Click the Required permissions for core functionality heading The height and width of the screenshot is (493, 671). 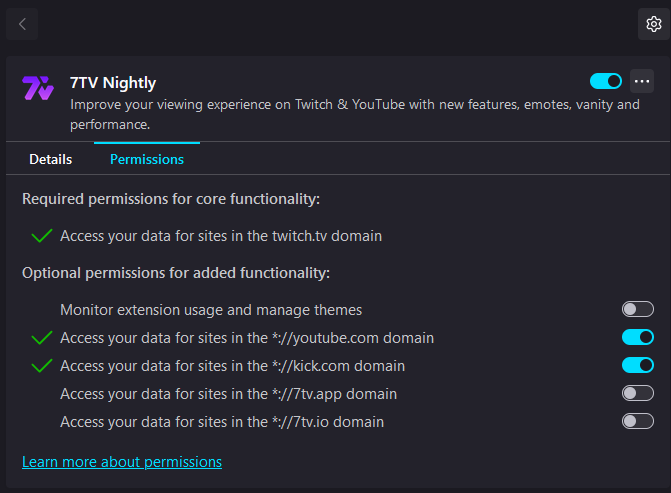tap(171, 199)
